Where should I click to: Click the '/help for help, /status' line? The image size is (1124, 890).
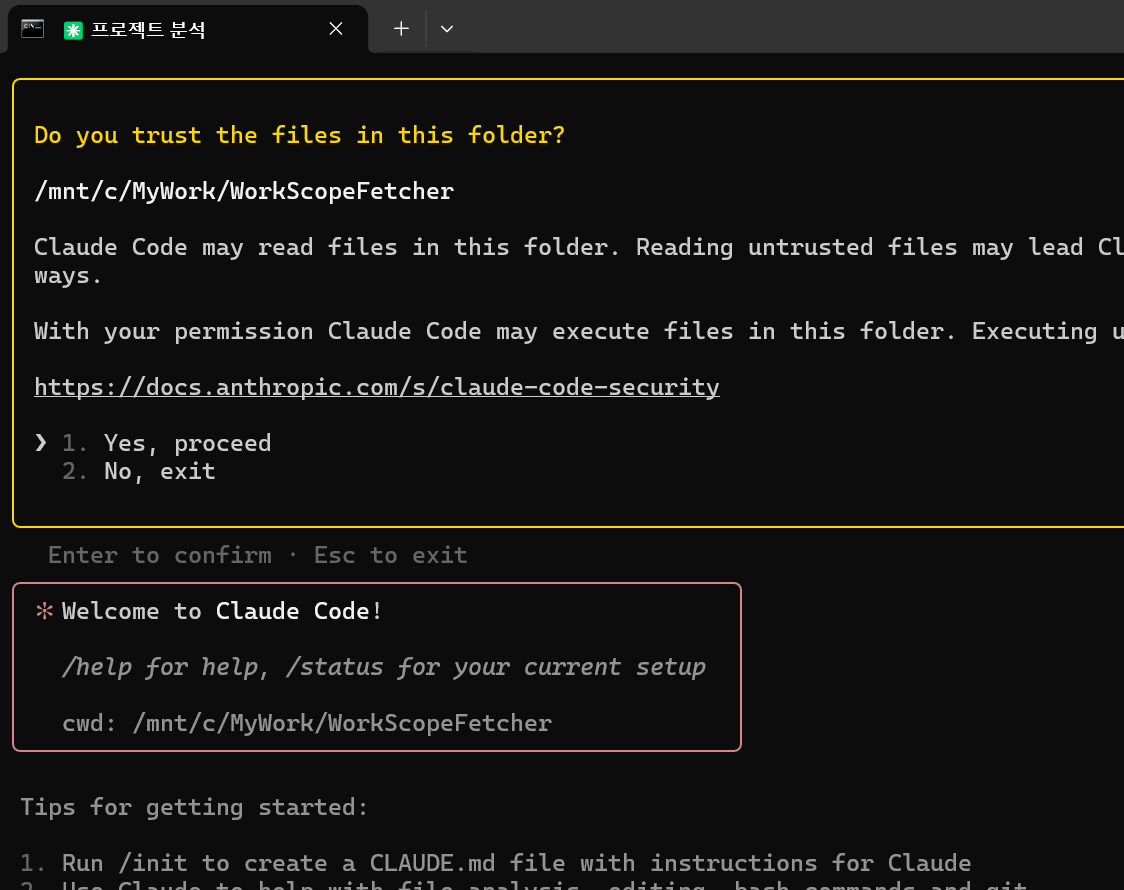384,667
